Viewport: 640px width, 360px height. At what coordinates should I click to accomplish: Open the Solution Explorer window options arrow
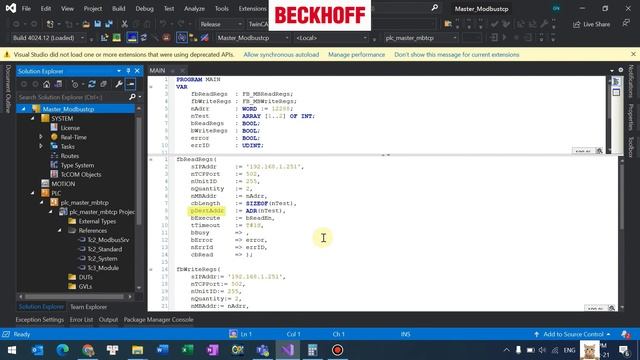tap(119, 71)
